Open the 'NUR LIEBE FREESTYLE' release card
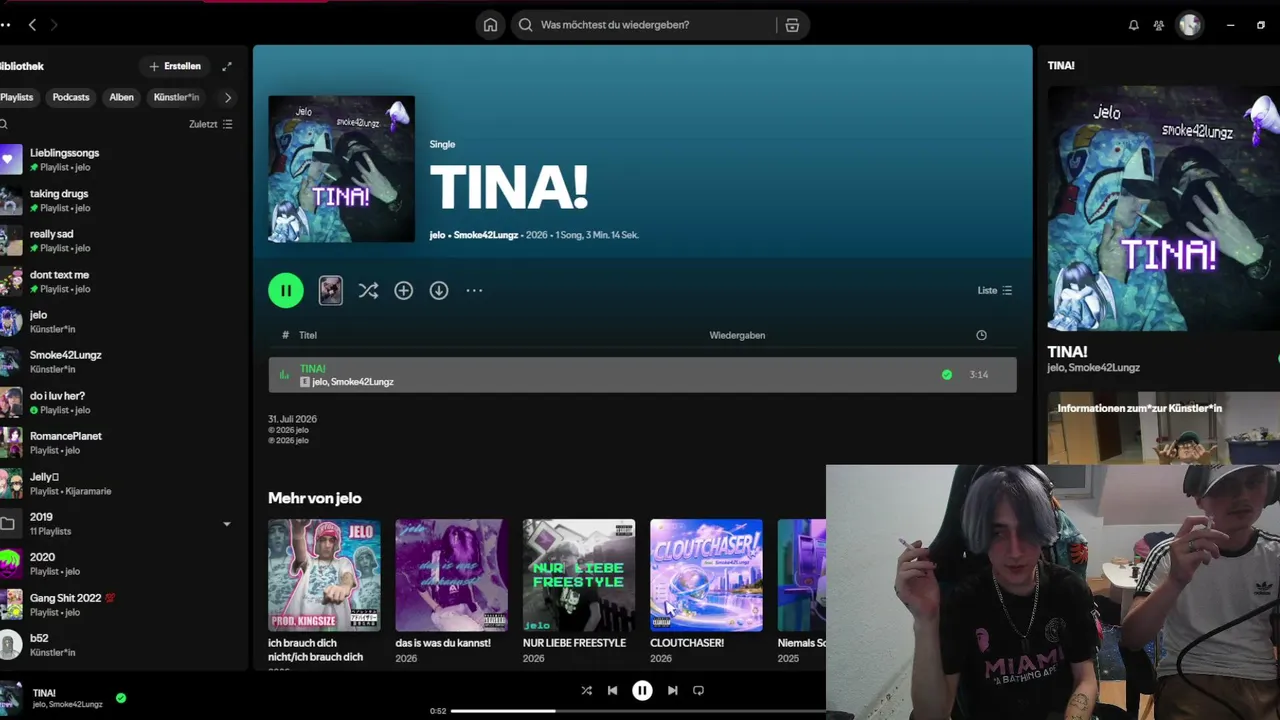 click(579, 590)
